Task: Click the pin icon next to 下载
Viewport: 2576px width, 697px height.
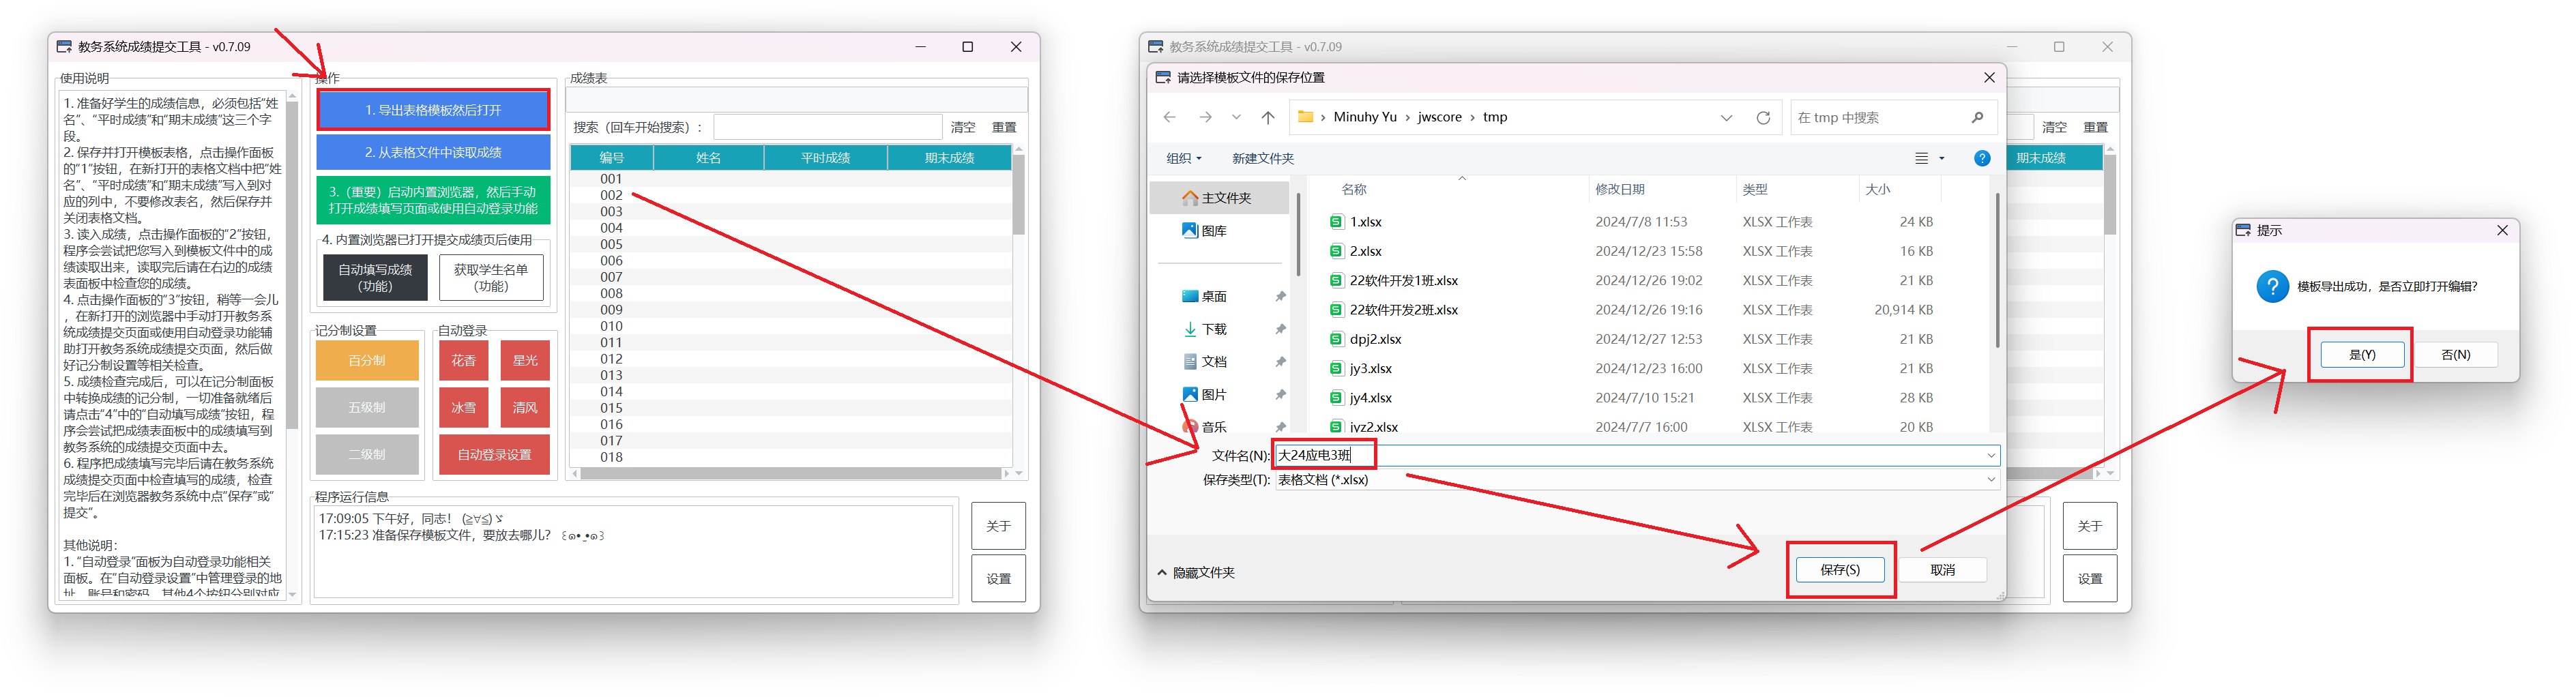Action: [1280, 329]
